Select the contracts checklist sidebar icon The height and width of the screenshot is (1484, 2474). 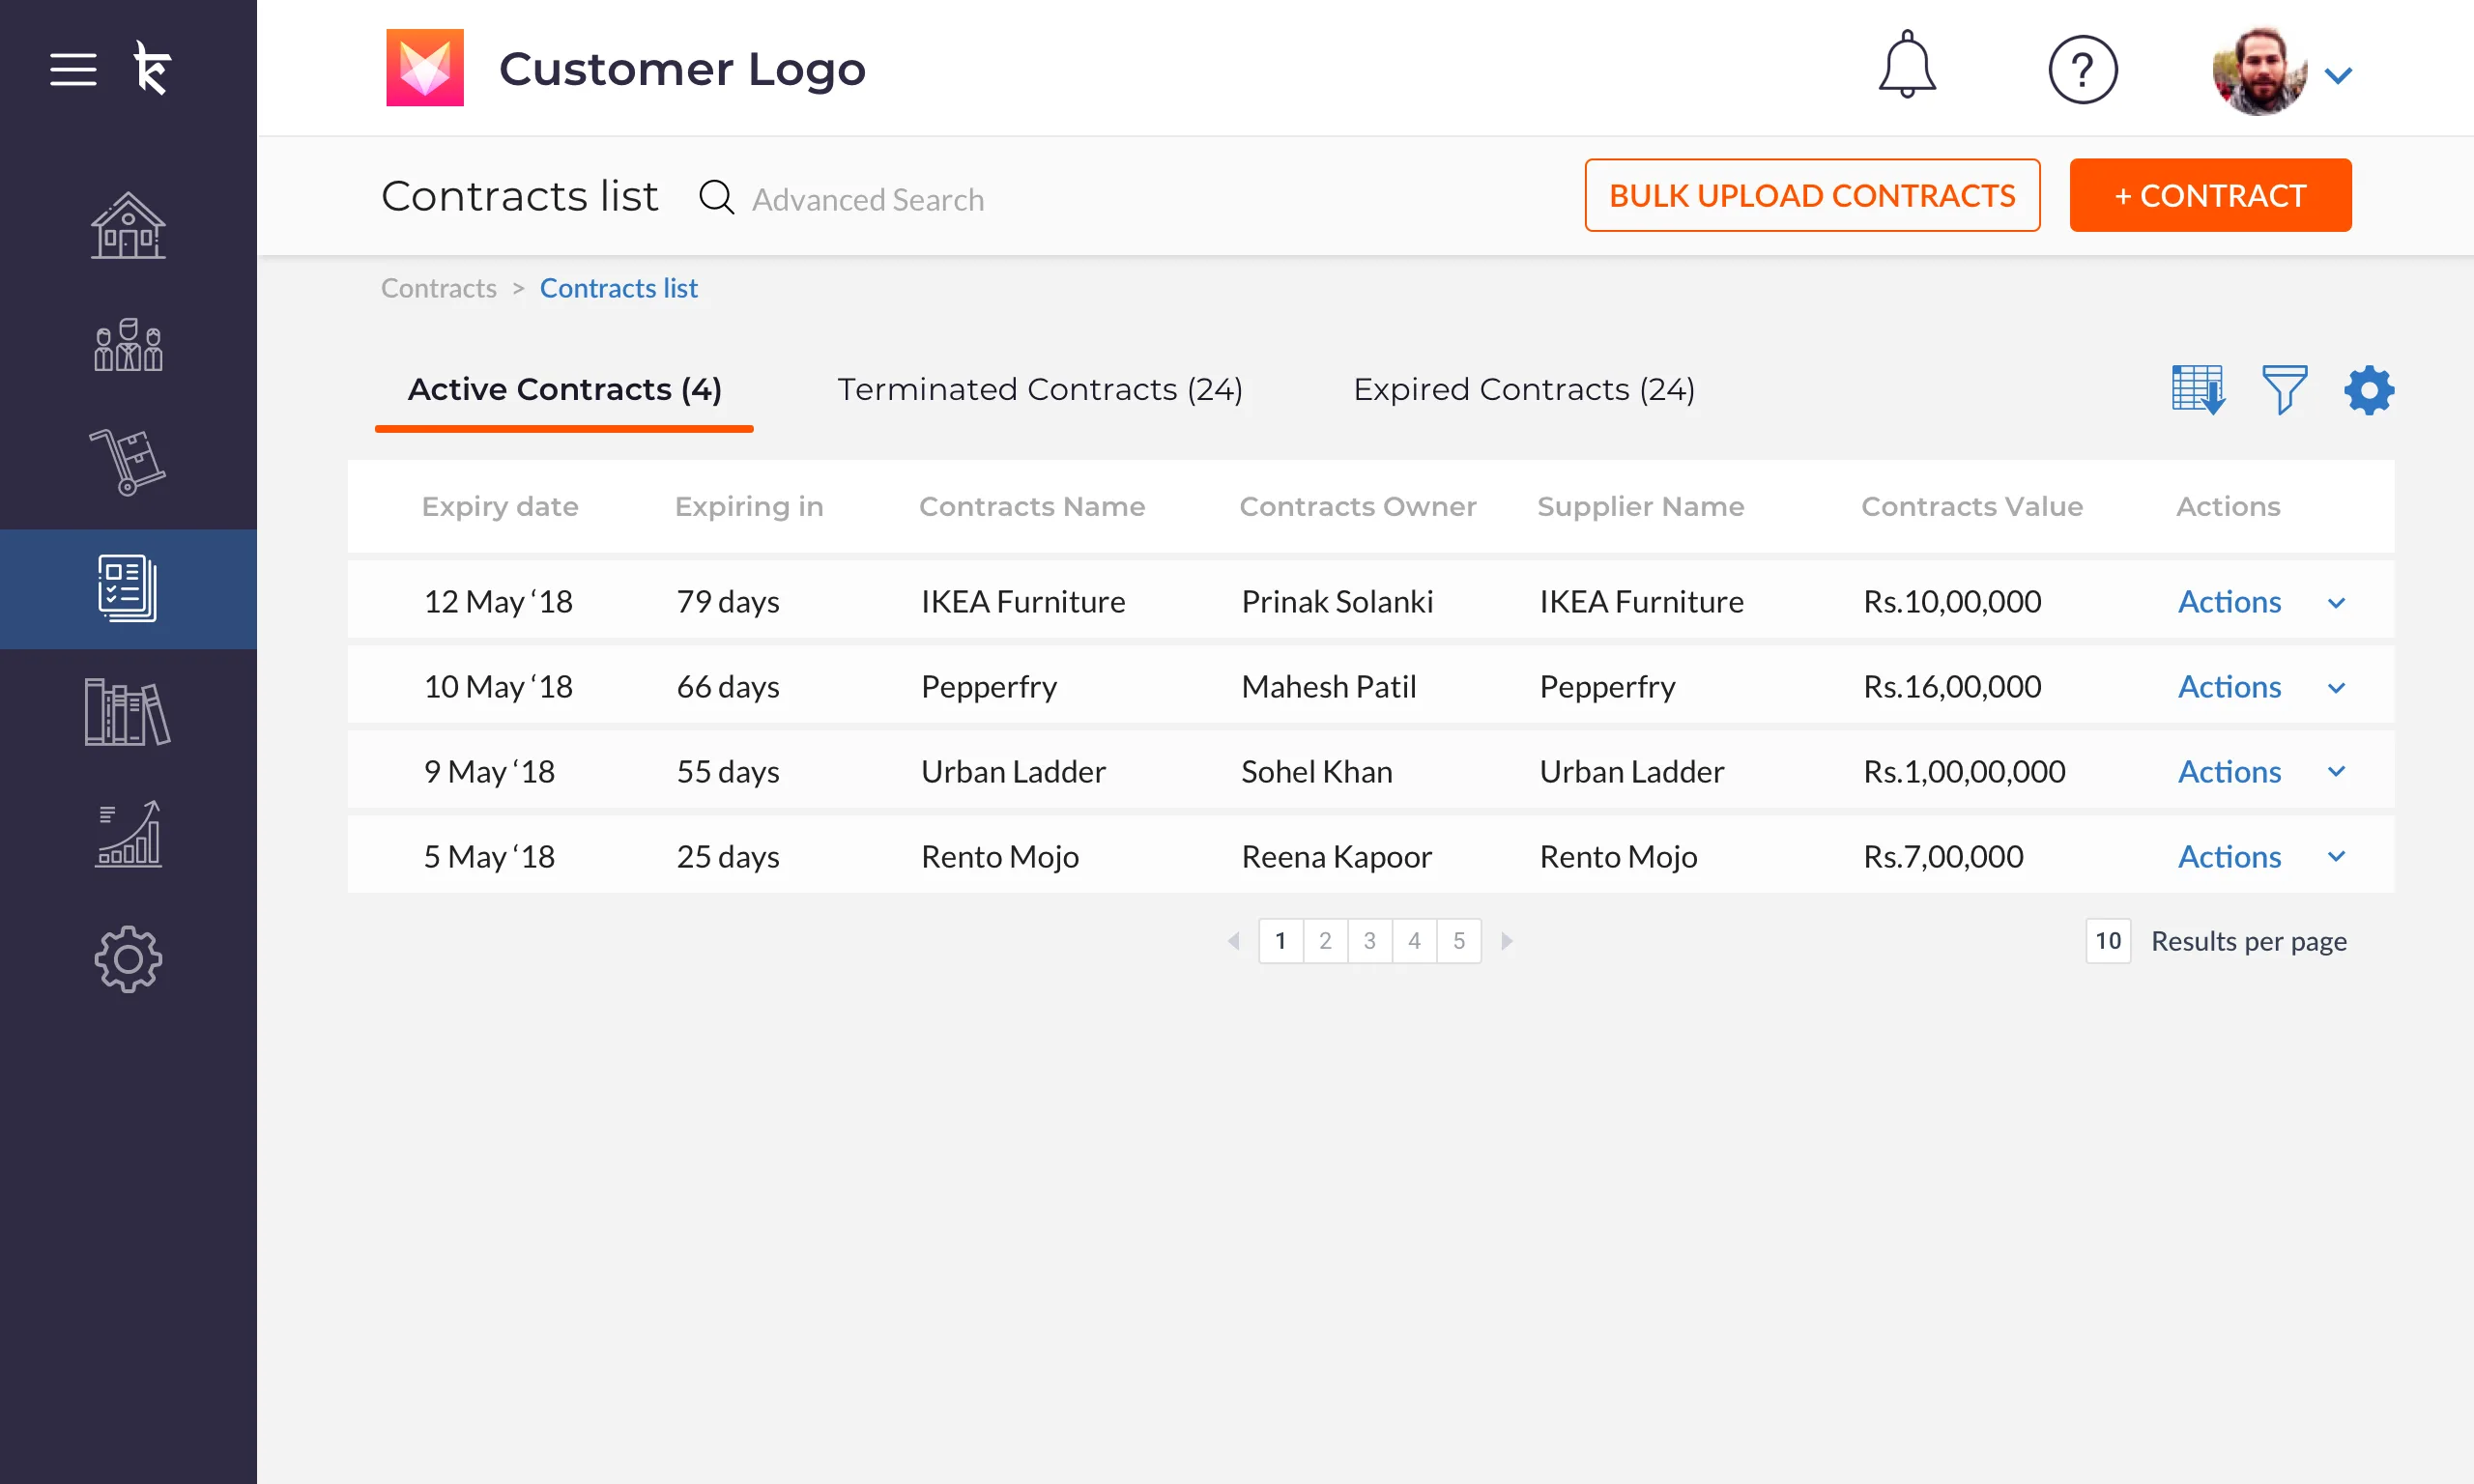click(x=128, y=588)
